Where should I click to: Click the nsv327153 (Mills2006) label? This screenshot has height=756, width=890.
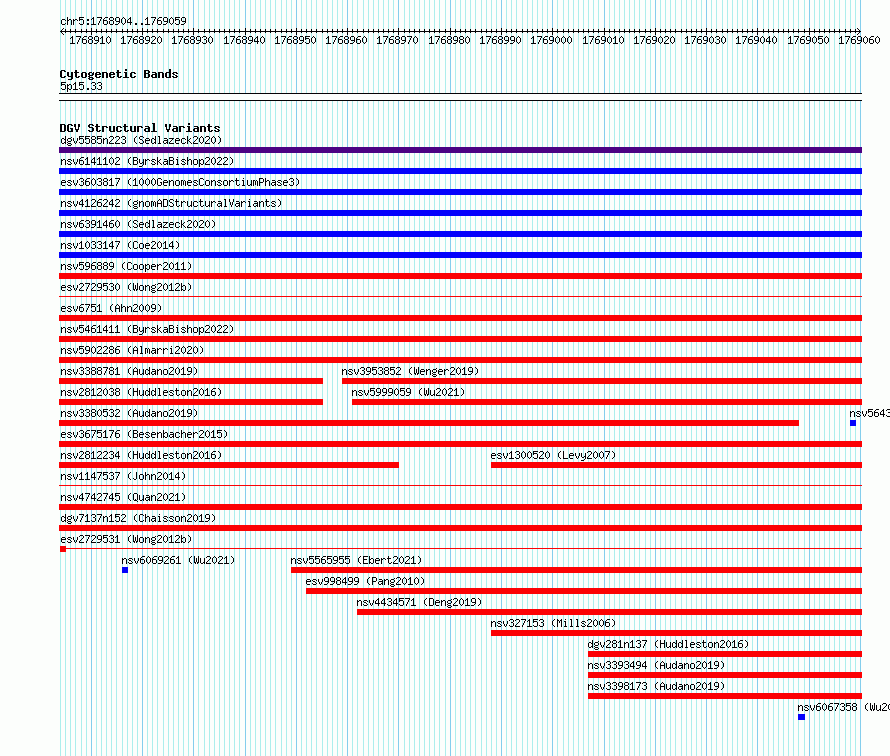tap(553, 623)
